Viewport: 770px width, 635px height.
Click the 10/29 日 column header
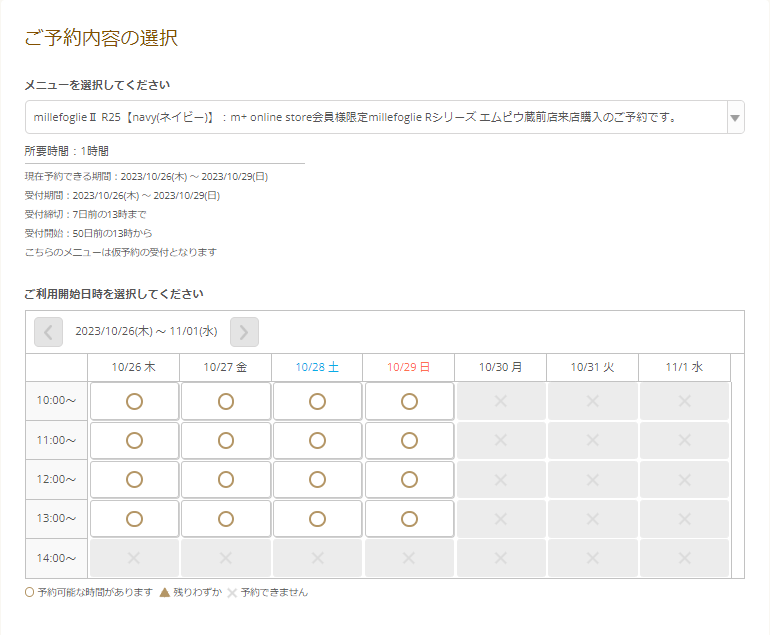click(x=409, y=367)
